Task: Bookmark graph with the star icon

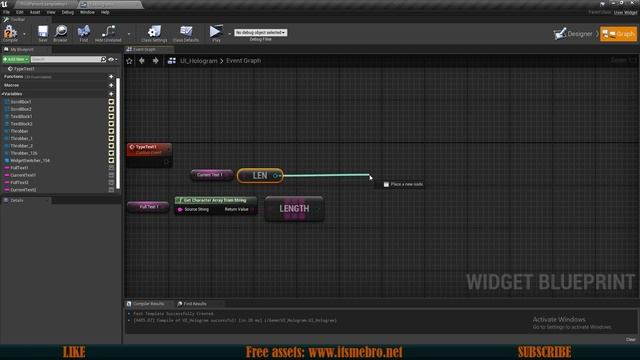Action: point(129,61)
